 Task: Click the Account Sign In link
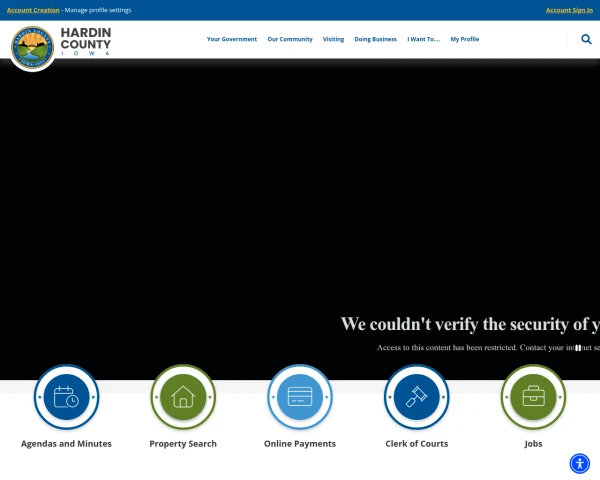pyautogui.click(x=569, y=10)
